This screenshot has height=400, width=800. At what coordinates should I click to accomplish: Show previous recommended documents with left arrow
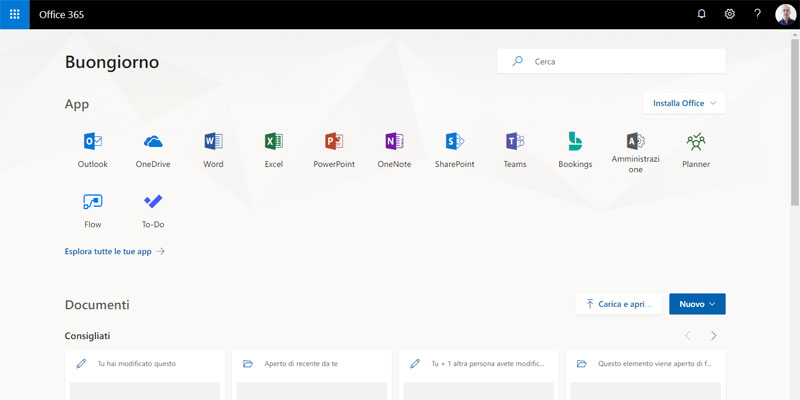688,336
